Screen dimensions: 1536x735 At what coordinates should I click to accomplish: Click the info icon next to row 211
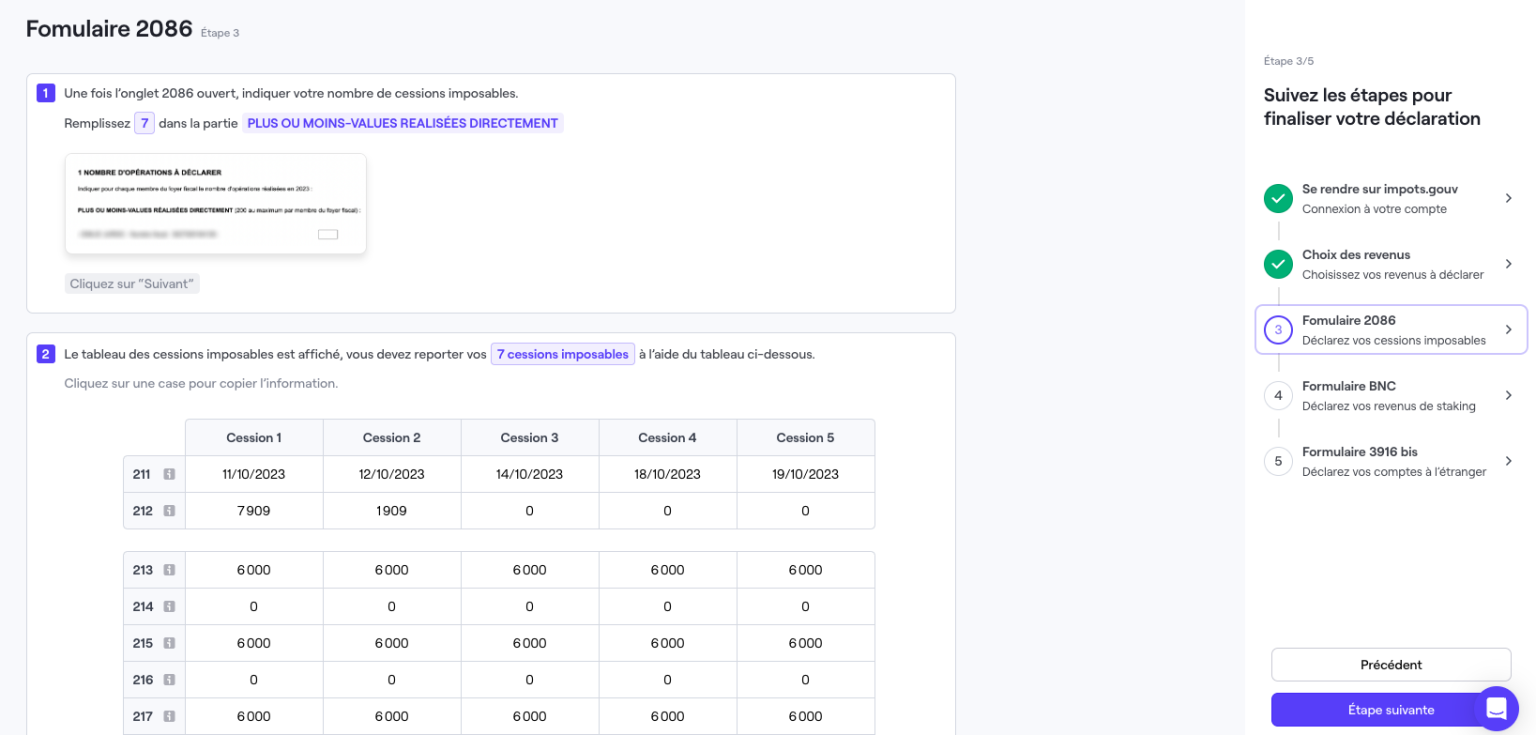[x=169, y=474]
